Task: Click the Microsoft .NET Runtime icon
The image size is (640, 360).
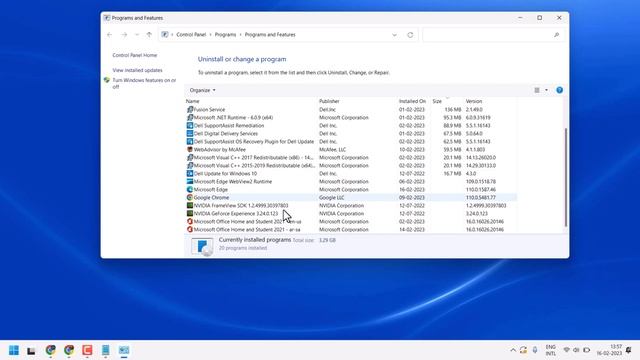Action: [x=190, y=118]
